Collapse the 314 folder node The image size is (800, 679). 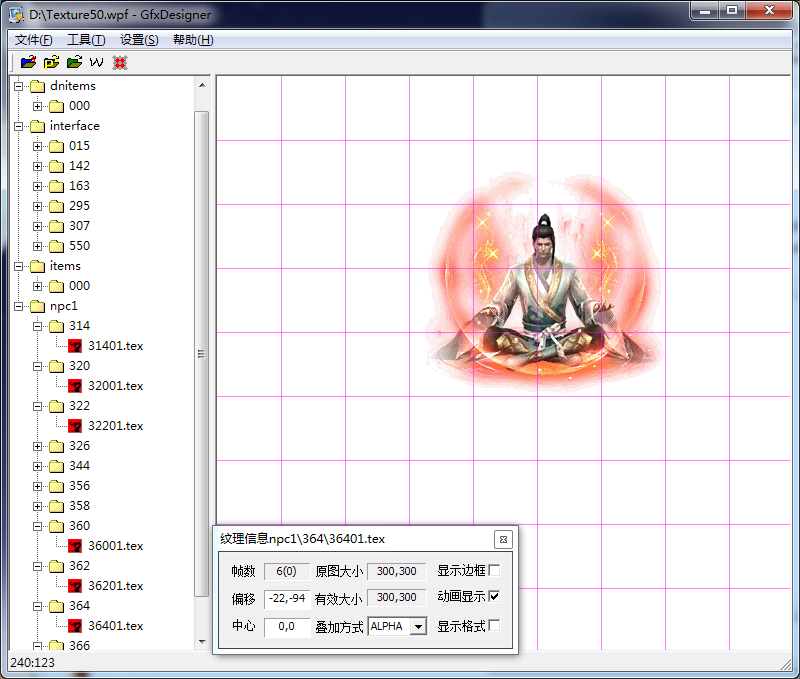coord(37,326)
